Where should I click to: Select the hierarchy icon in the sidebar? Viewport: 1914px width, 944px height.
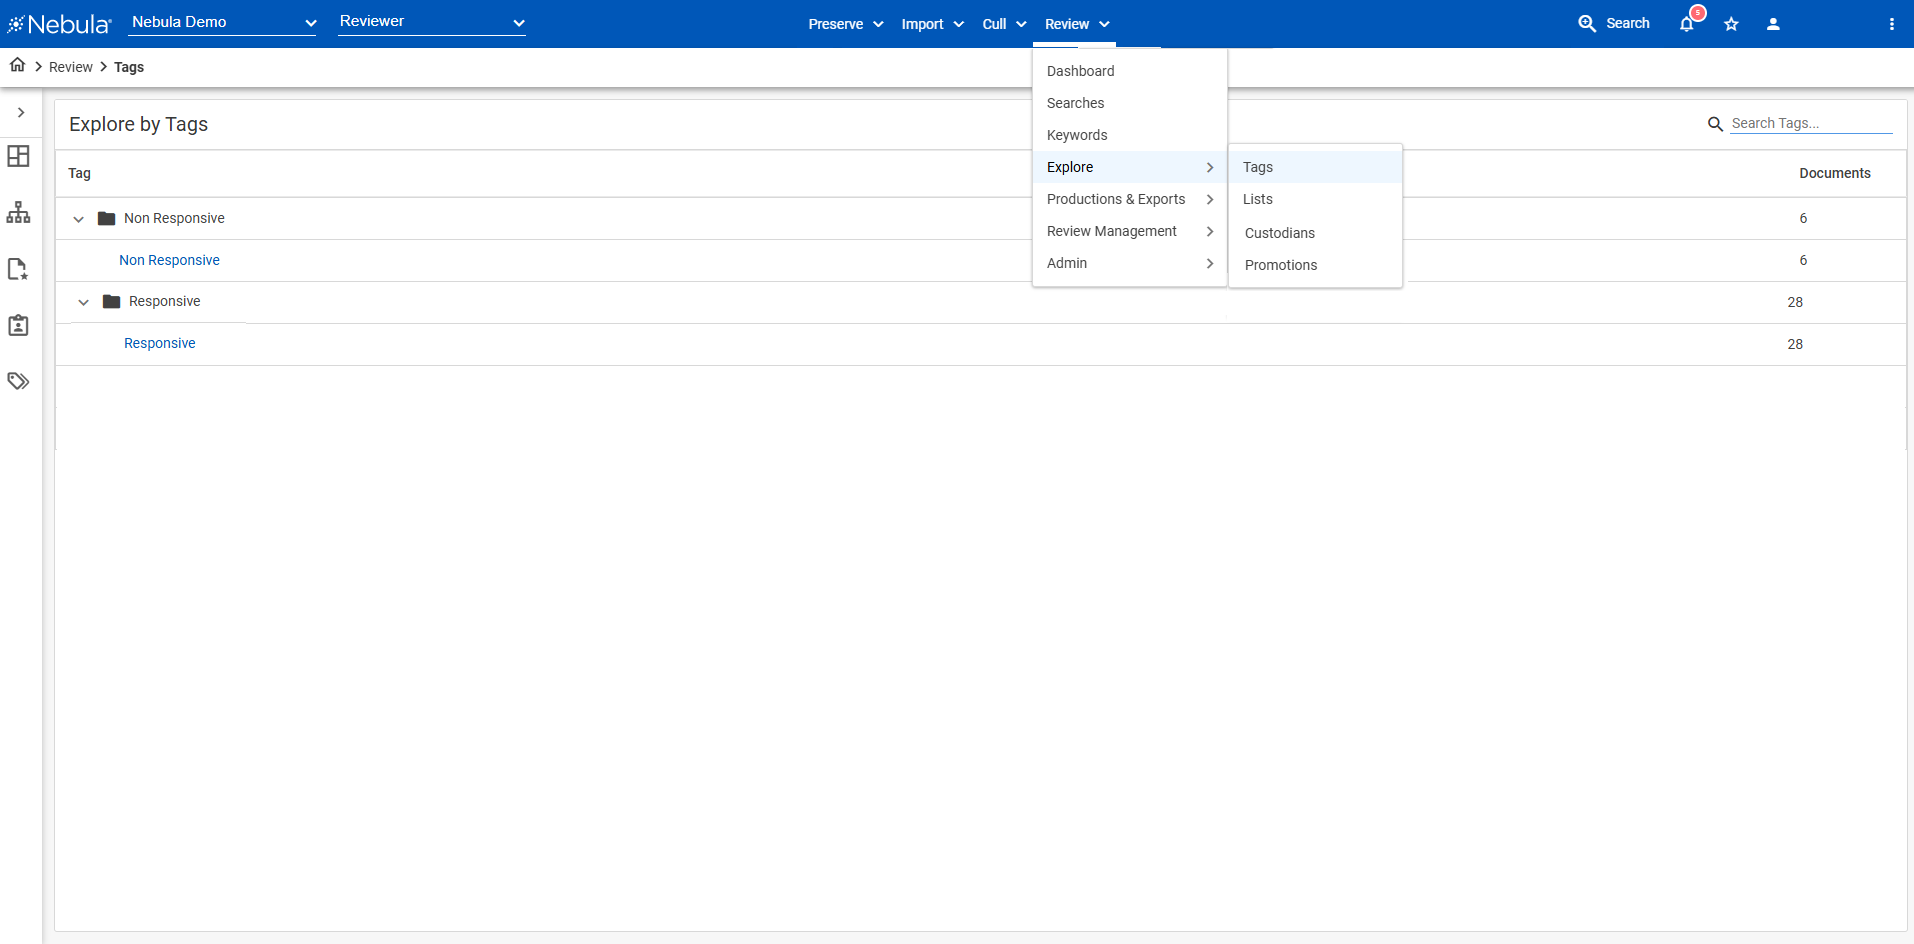[18, 212]
